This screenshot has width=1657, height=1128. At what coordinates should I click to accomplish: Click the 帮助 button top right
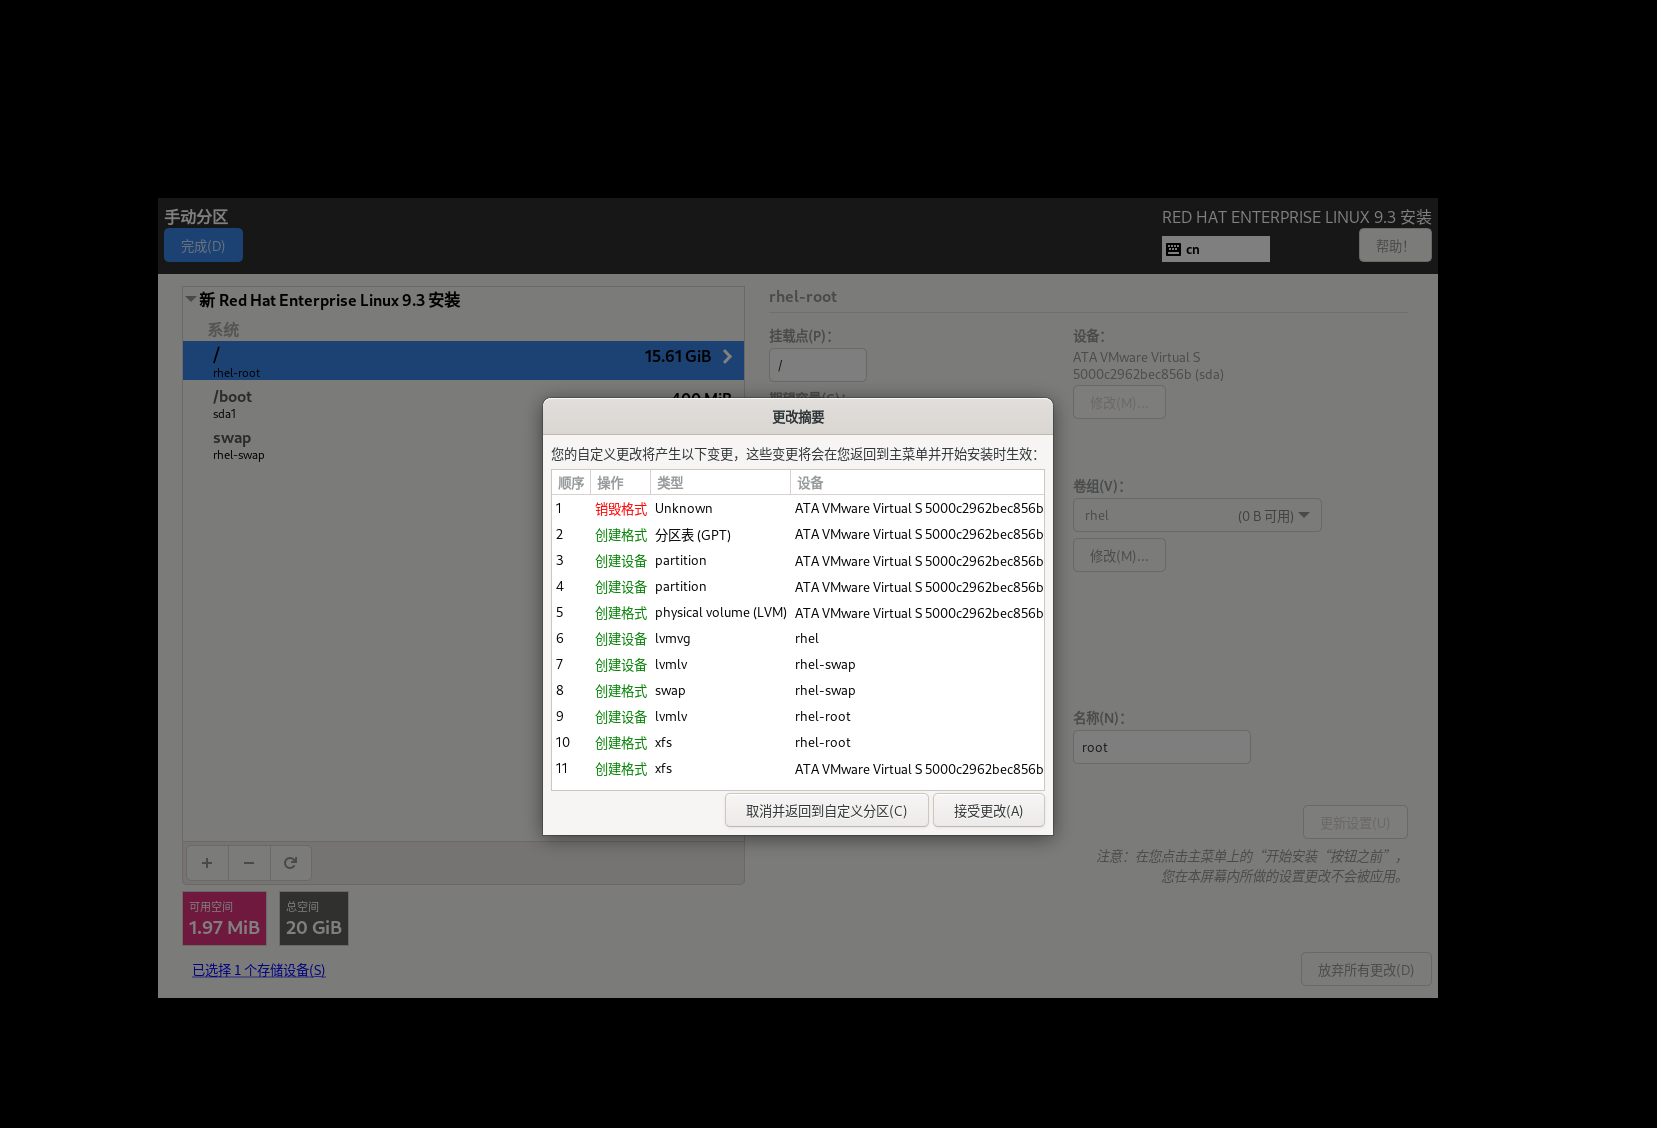(x=1395, y=244)
